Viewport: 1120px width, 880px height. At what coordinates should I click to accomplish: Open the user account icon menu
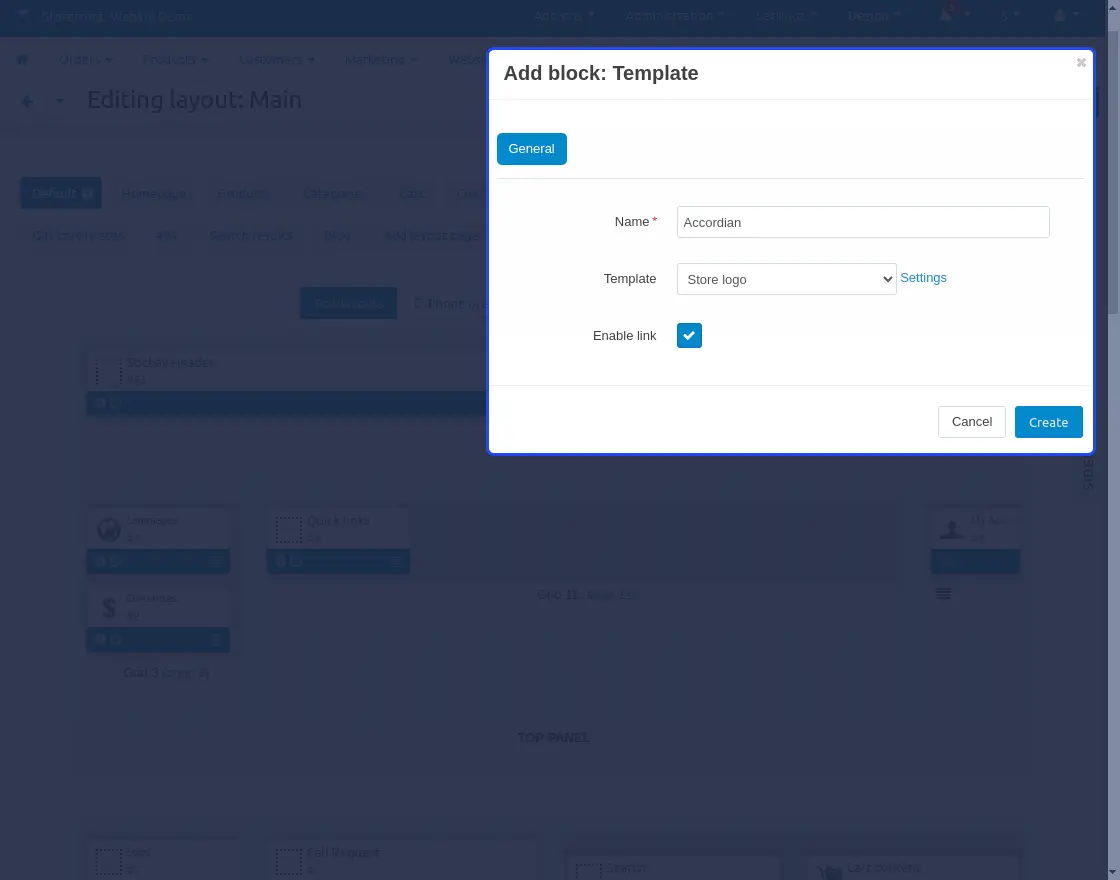click(1065, 16)
